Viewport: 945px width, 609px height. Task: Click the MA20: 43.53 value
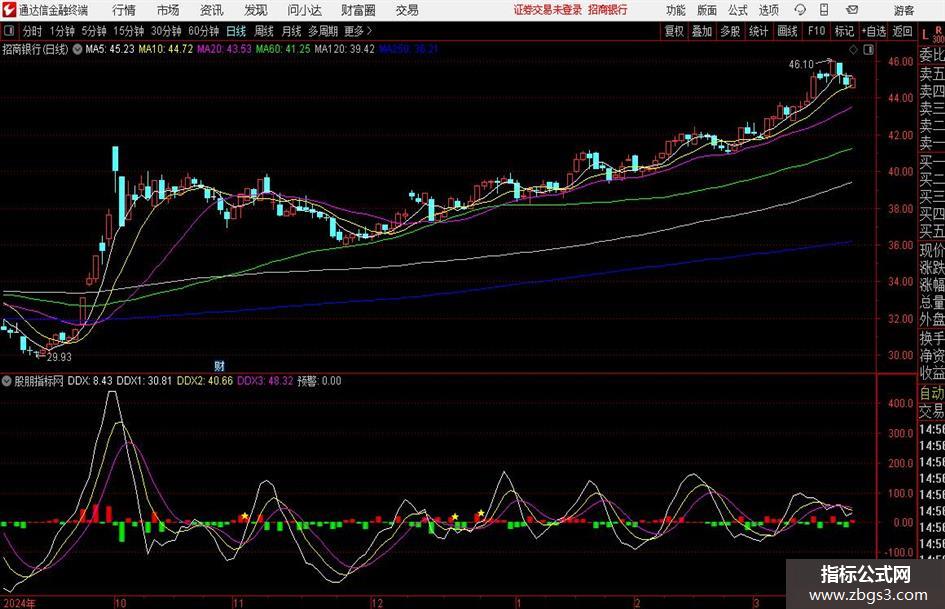(224, 49)
